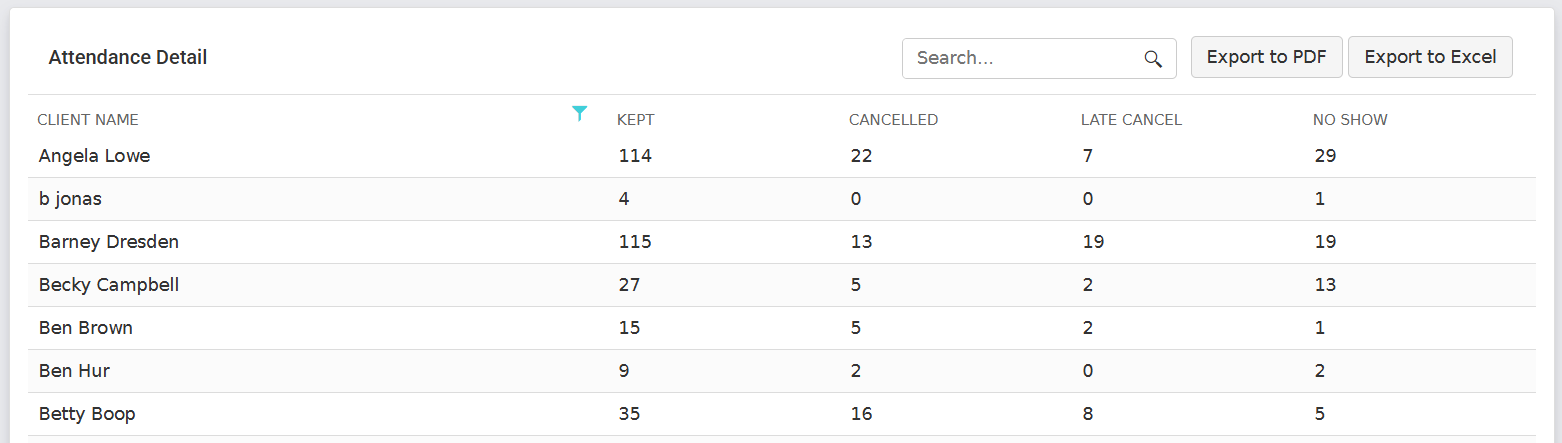Sort by the Late Cancel column header
Viewport: 1562px width, 443px height.
1131,120
